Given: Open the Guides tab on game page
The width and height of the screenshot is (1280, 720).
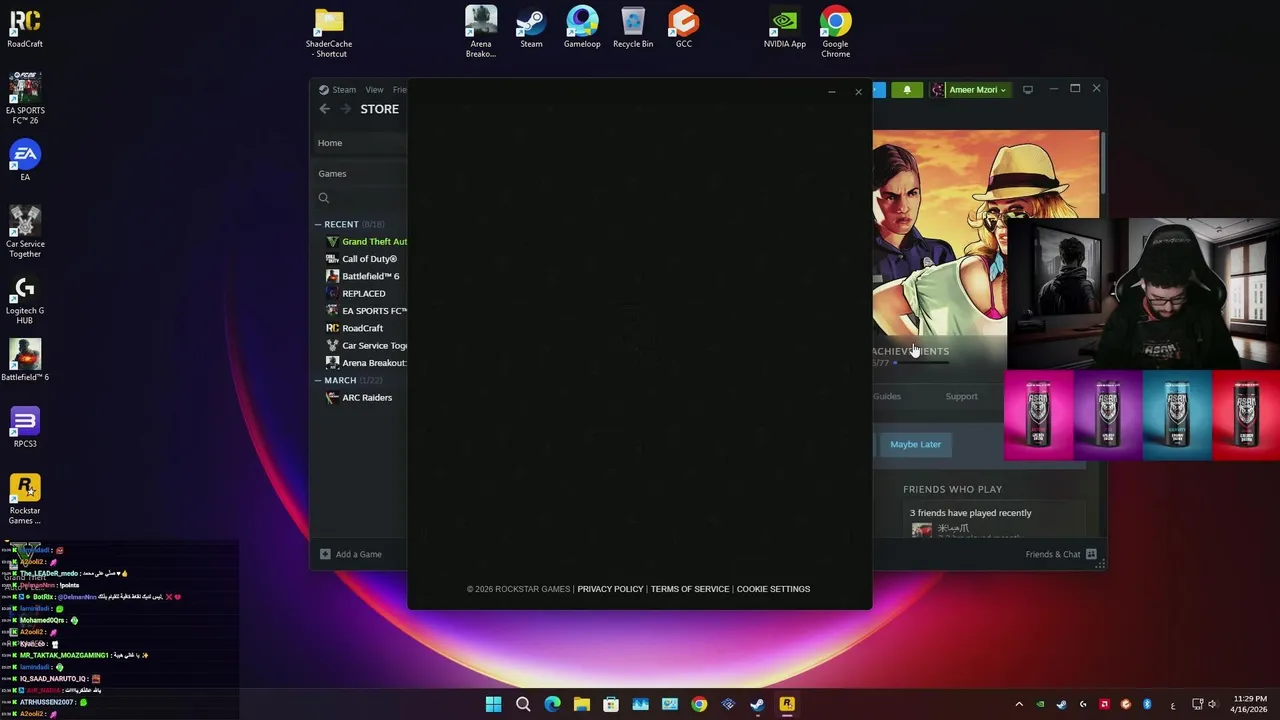Looking at the screenshot, I should pos(887,396).
